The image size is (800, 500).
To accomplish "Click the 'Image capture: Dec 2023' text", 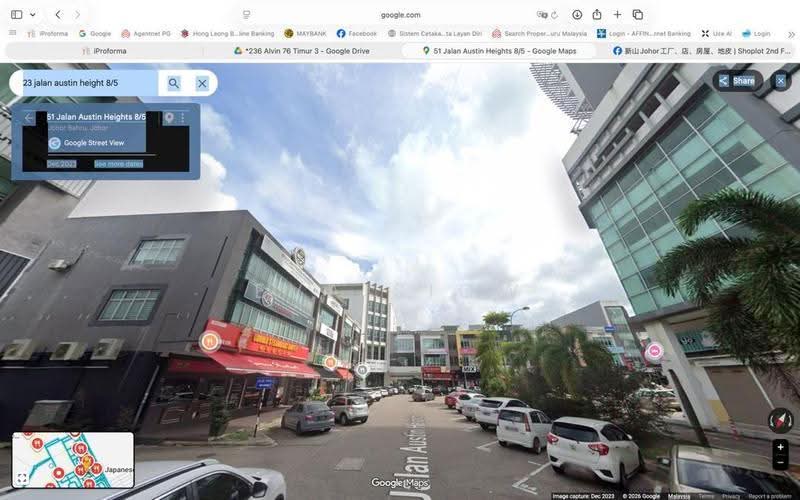I will [583, 496].
